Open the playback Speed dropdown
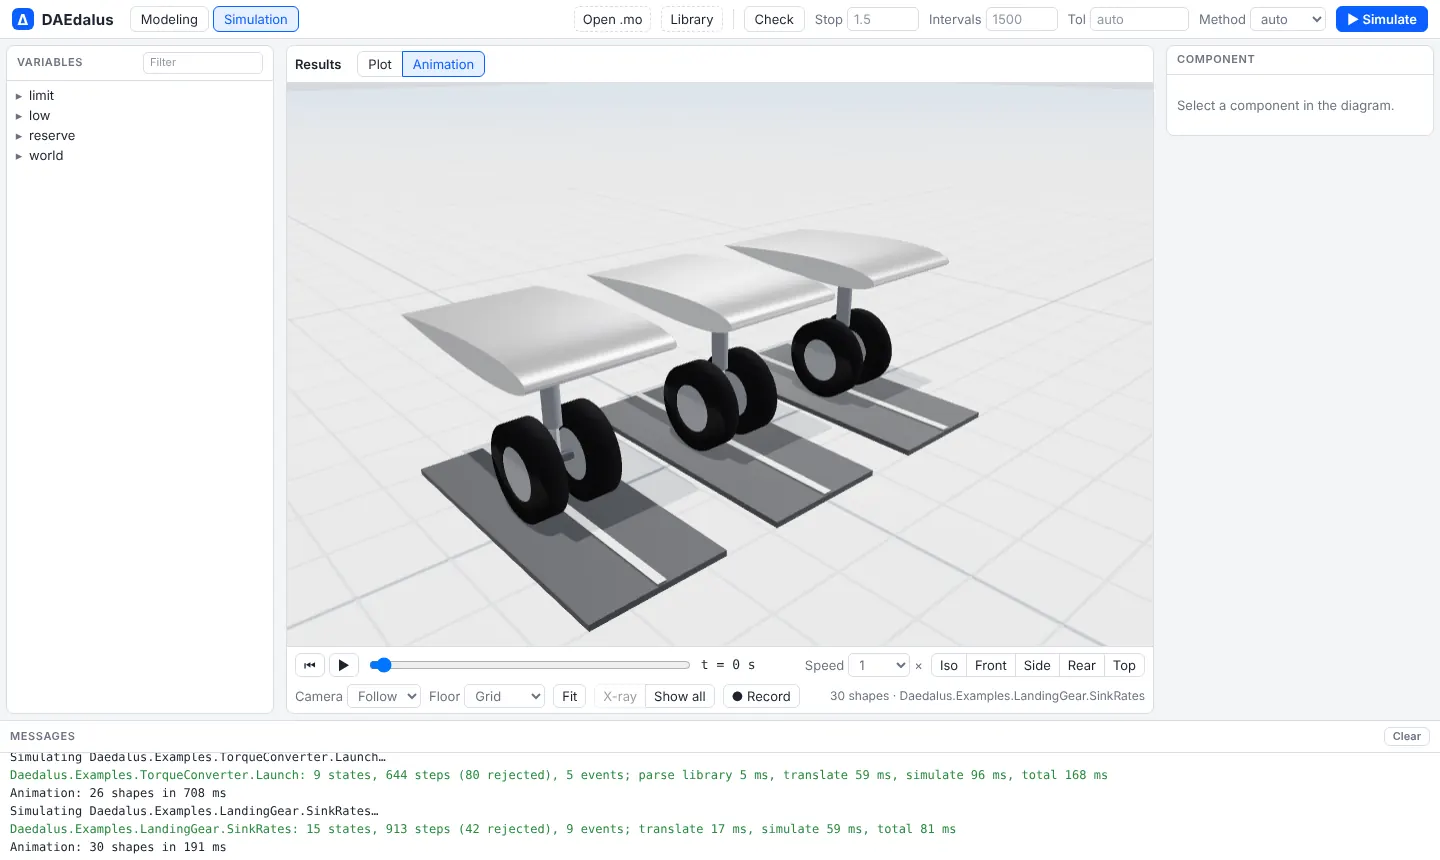Viewport: 1440px width, 860px height. (879, 665)
